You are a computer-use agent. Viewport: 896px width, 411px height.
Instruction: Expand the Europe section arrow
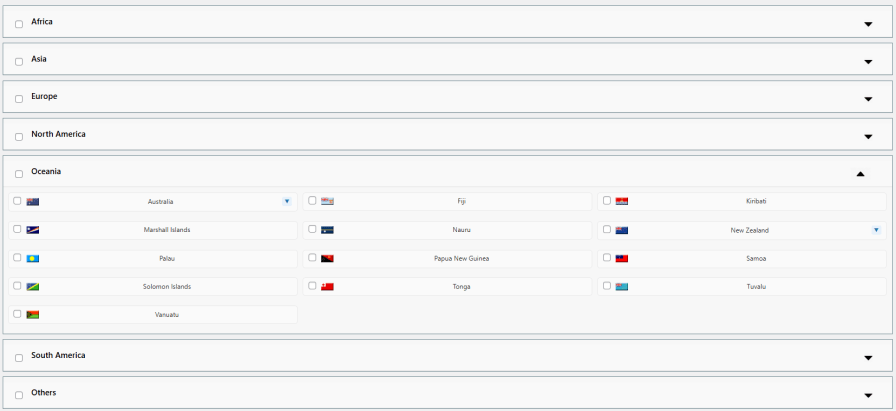click(868, 99)
